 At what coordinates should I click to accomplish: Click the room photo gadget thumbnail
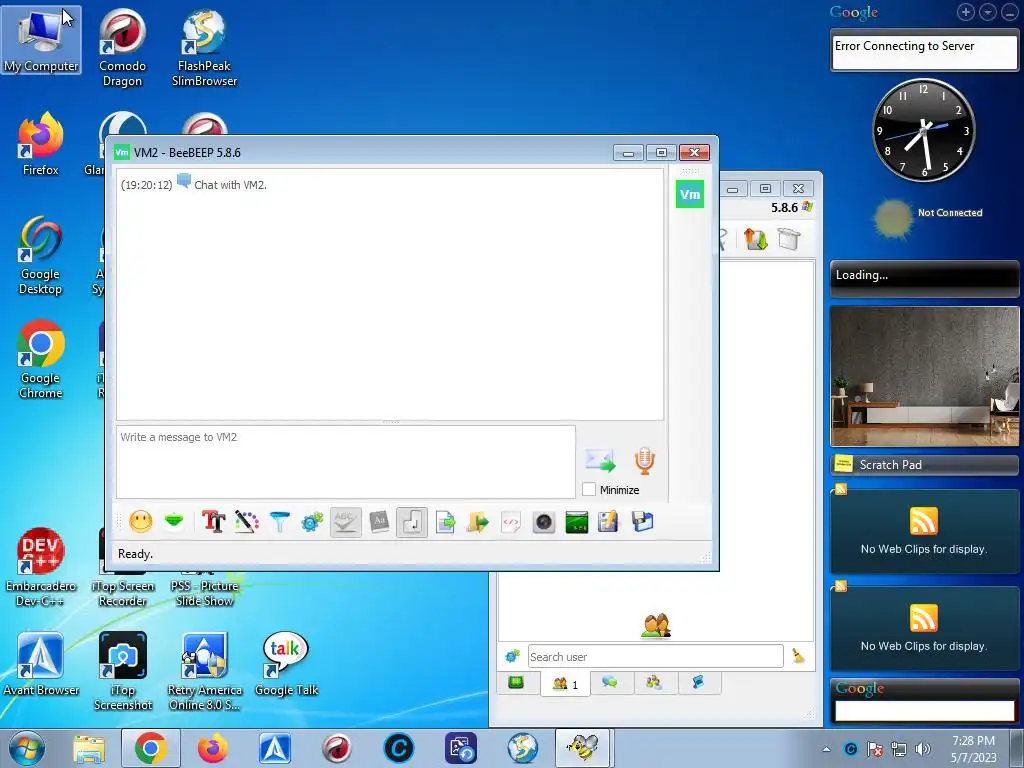[924, 376]
